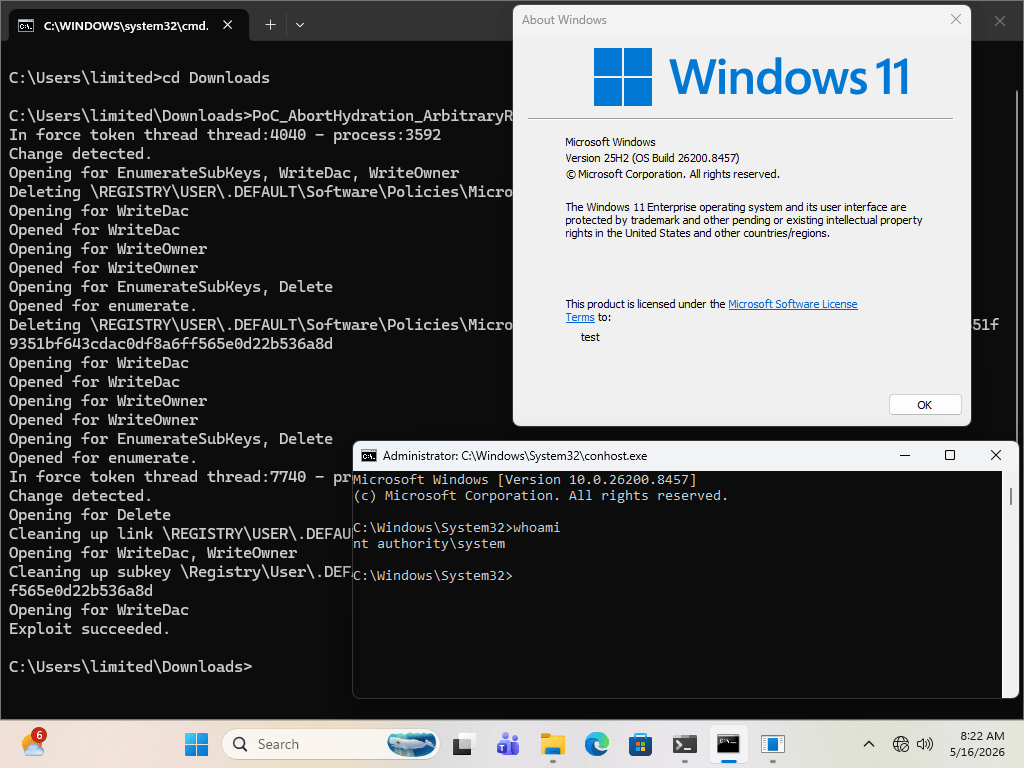The height and width of the screenshot is (768, 1024).
Task: Click OK in About Windows dialog
Action: tap(924, 405)
